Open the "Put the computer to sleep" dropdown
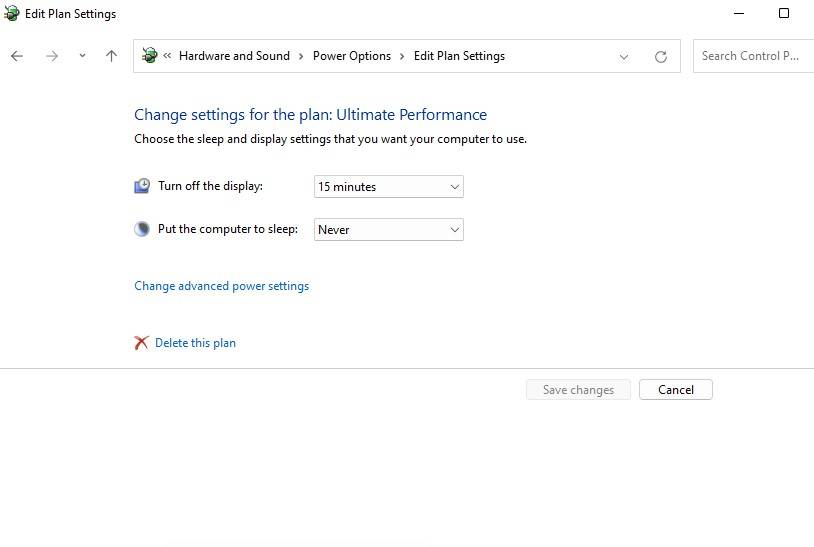The image size is (814, 547). 388,230
